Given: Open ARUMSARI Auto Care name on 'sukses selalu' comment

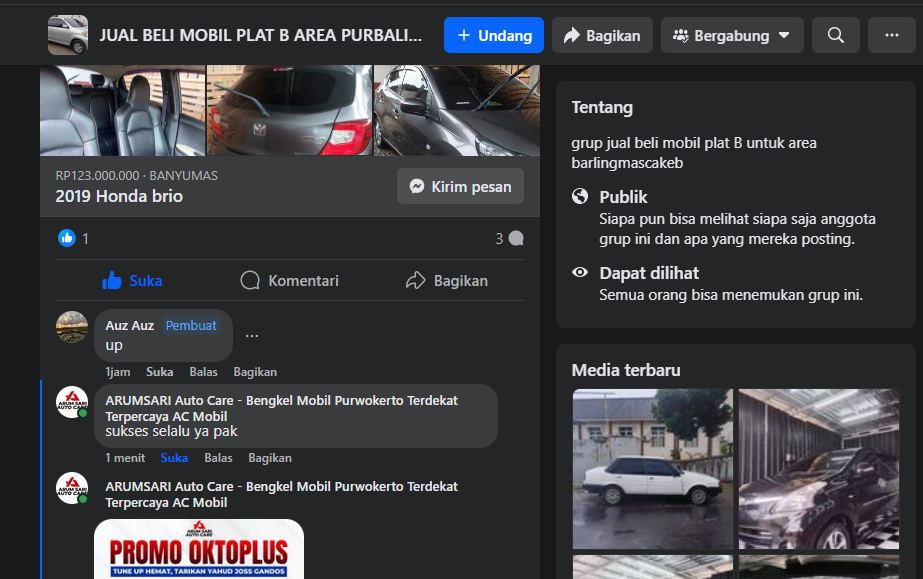Looking at the screenshot, I should (x=281, y=408).
